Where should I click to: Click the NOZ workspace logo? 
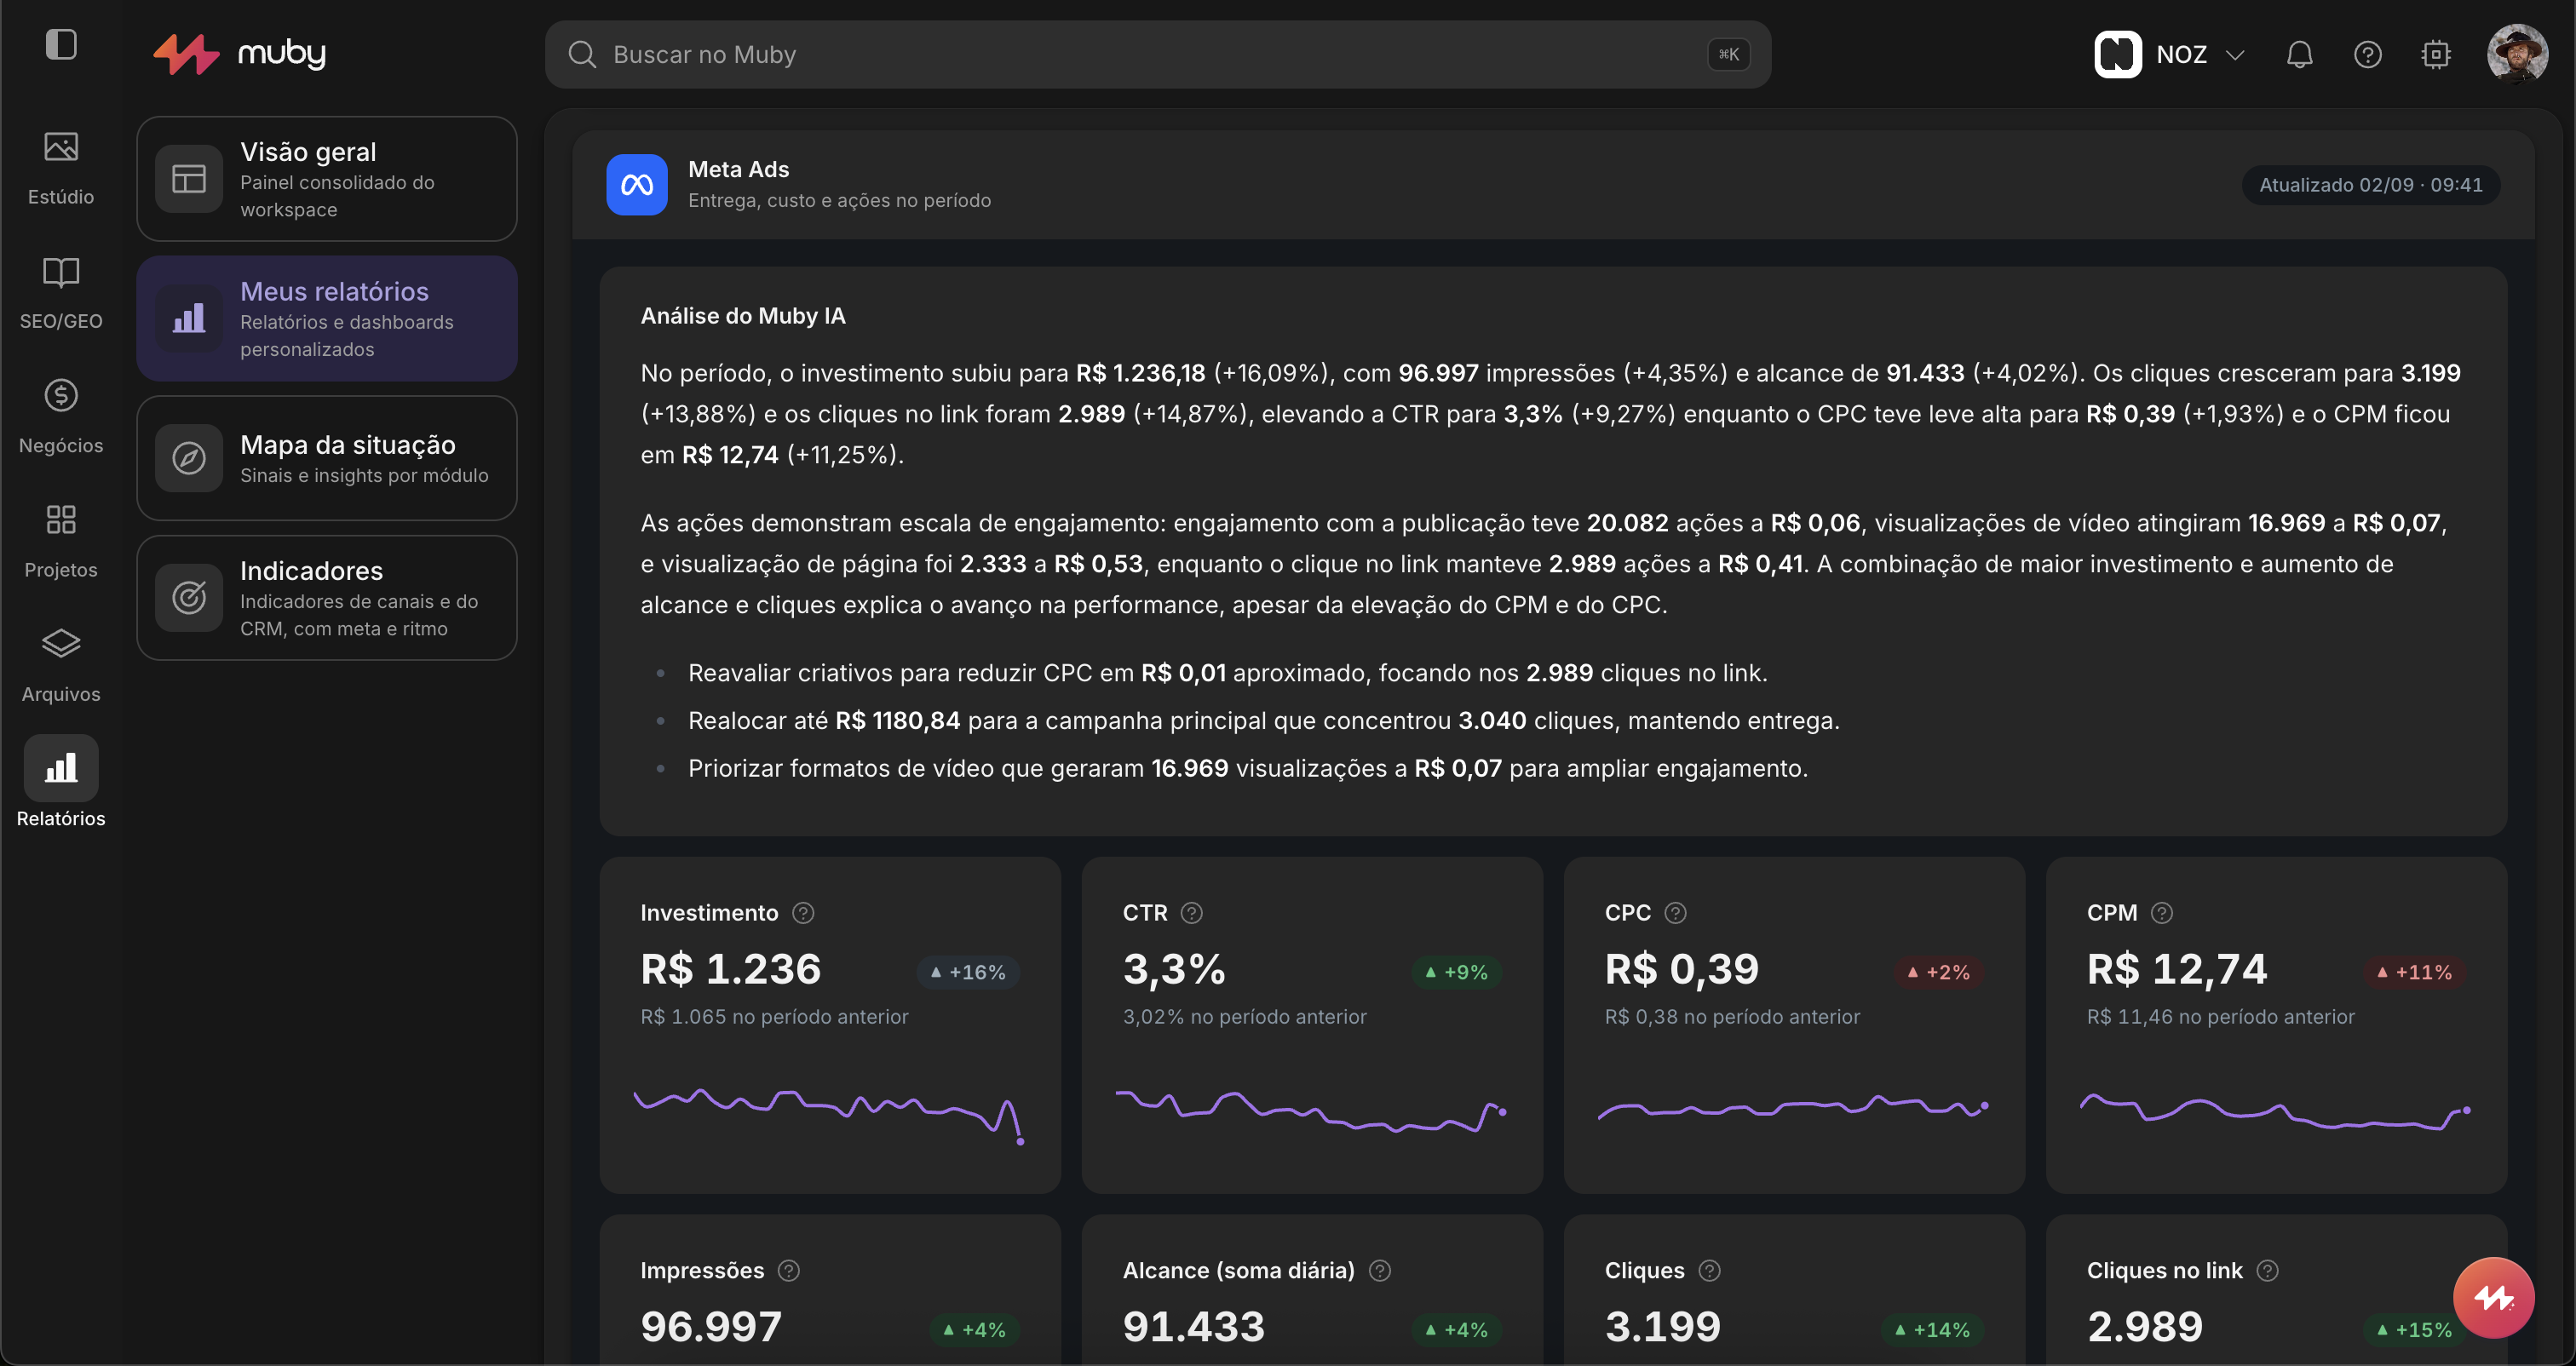click(2117, 54)
